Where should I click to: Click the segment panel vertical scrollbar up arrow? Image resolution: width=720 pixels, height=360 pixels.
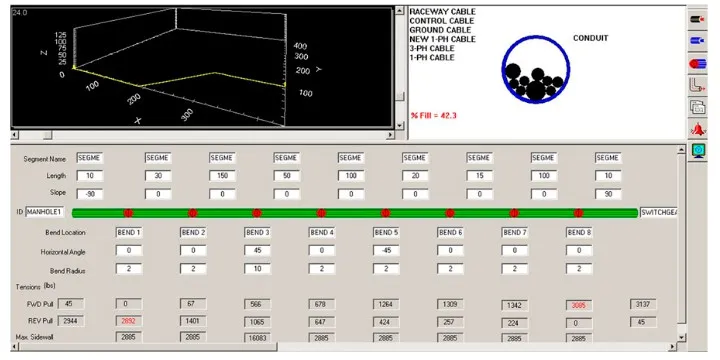681,149
